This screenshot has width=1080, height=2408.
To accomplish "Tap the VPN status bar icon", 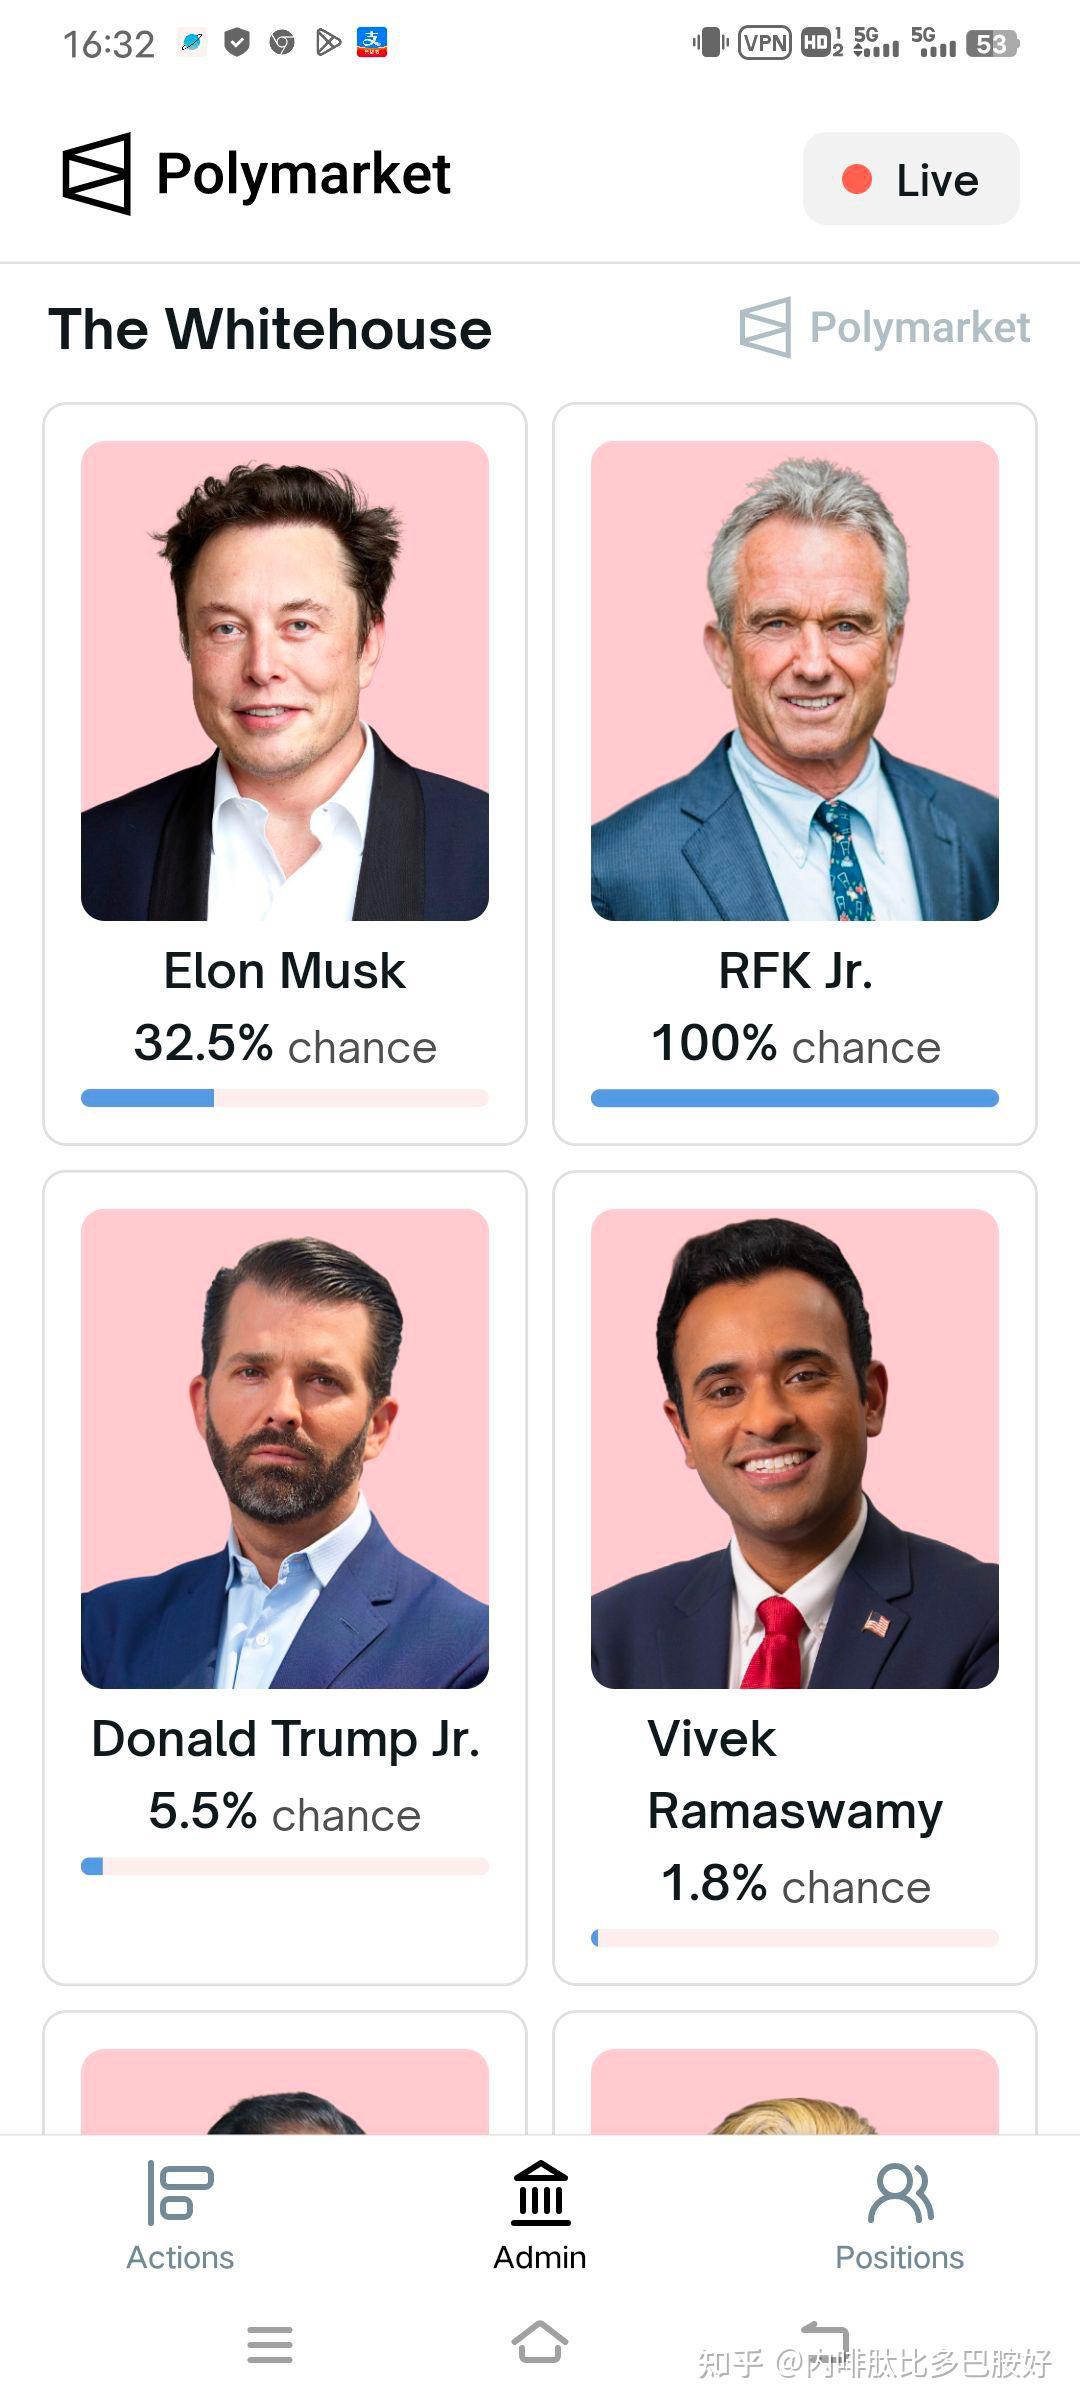I will click(x=765, y=43).
